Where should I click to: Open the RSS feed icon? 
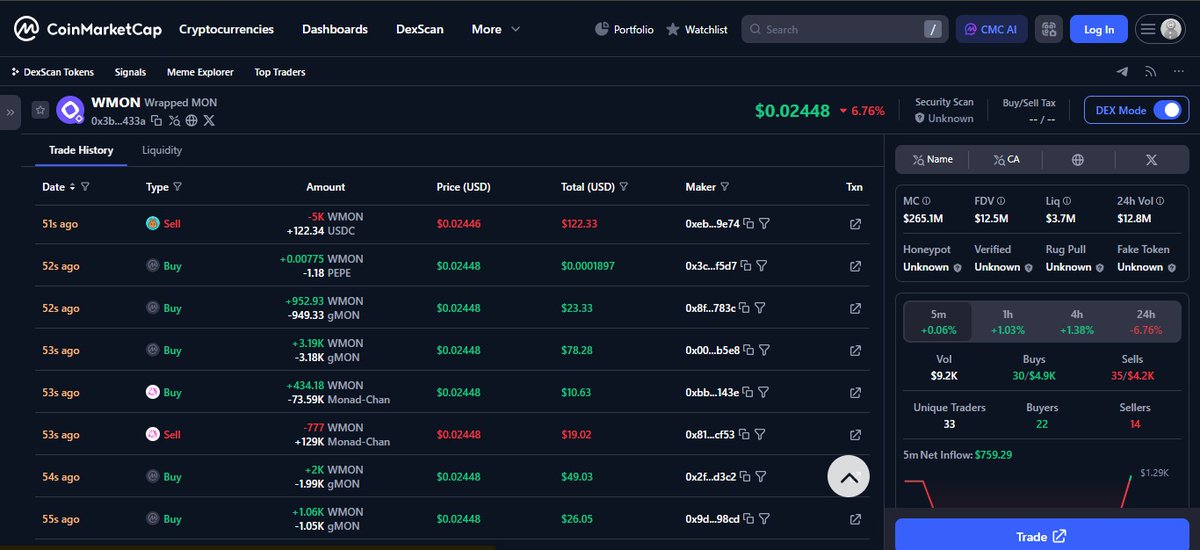(1151, 72)
